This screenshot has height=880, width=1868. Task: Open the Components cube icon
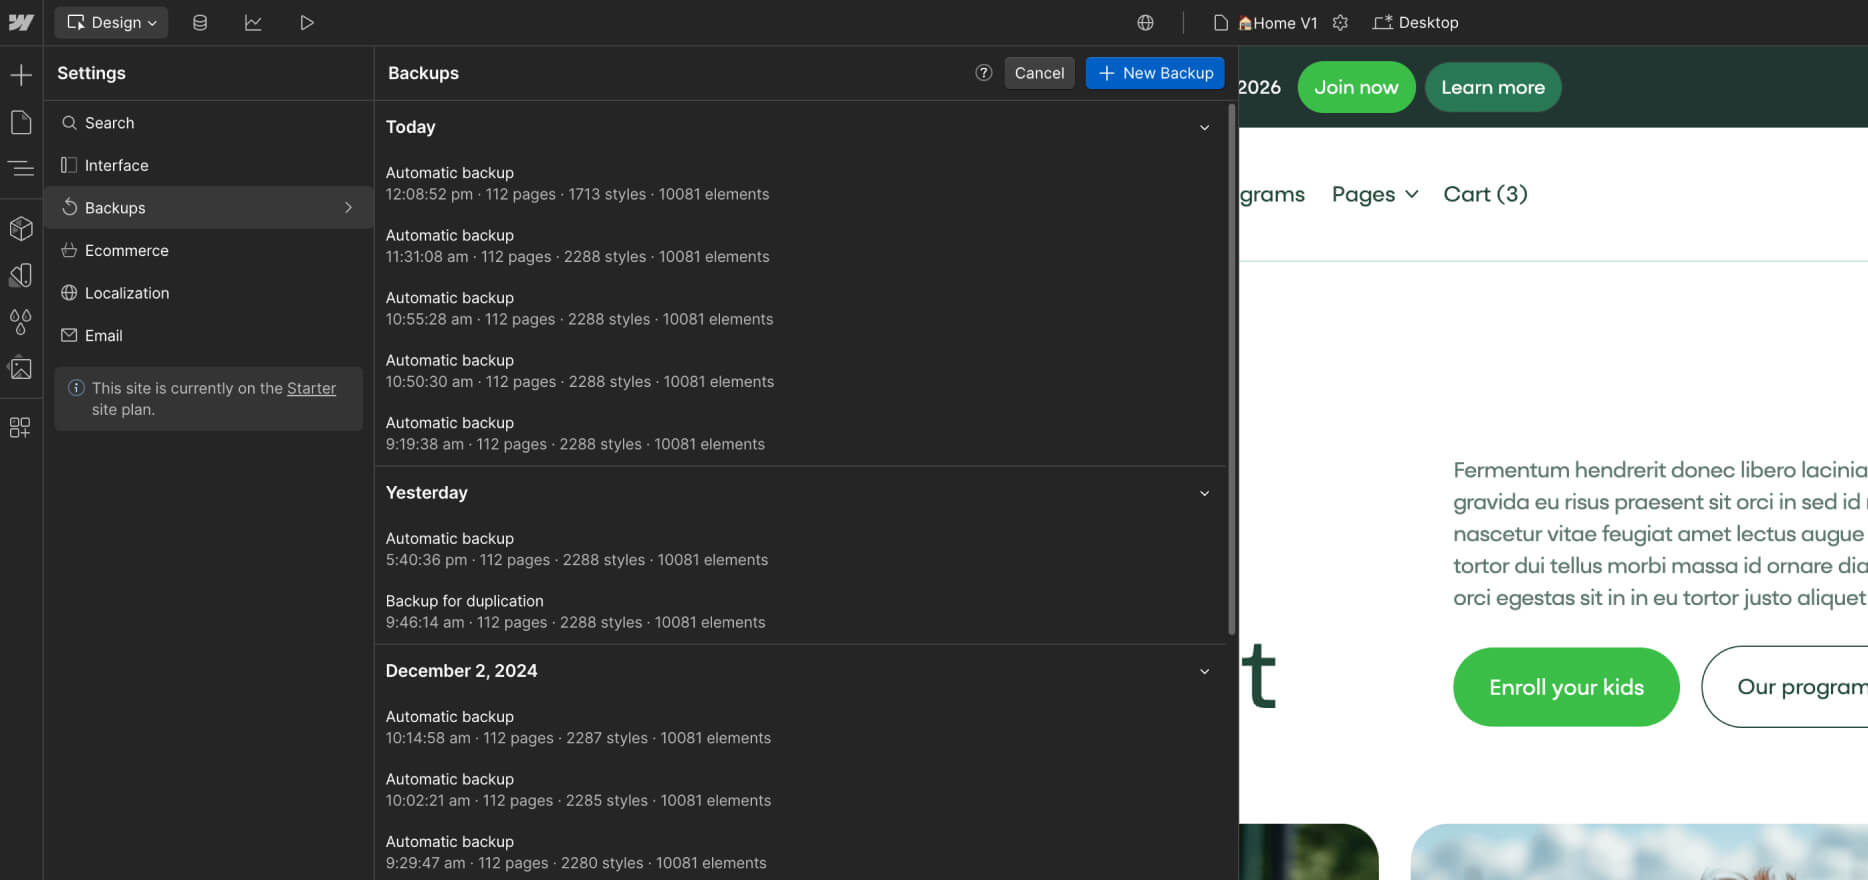pyautogui.click(x=21, y=229)
